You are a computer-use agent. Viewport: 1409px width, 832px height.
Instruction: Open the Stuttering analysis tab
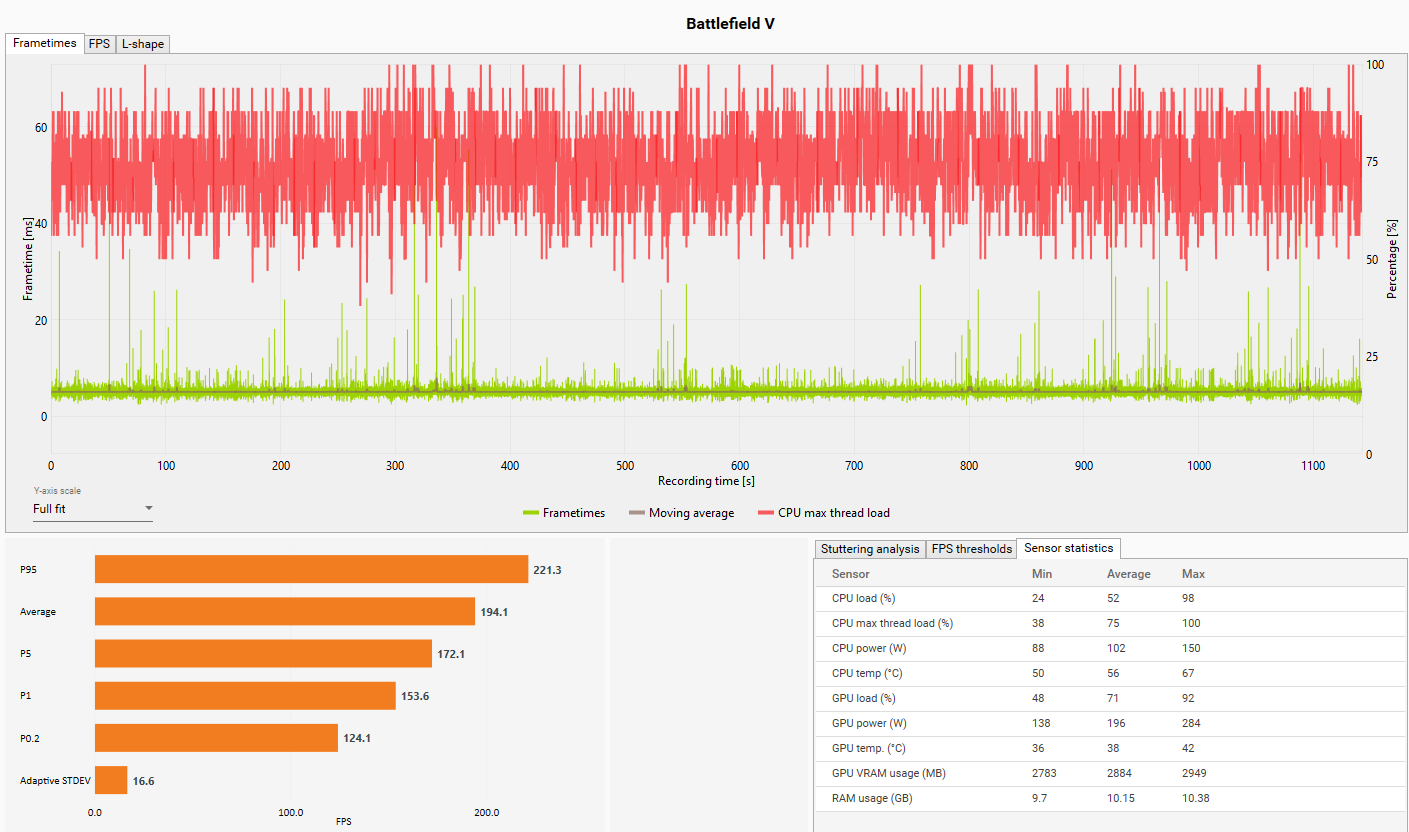coord(870,549)
